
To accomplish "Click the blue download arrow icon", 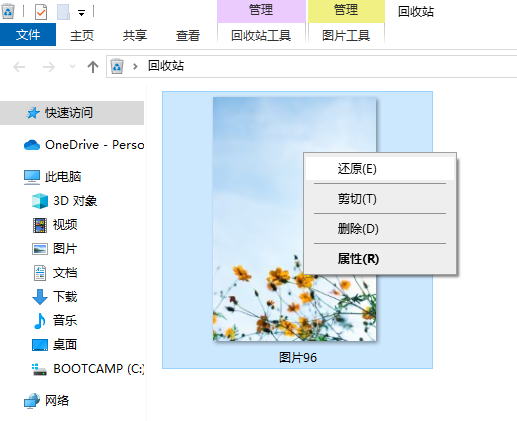I will [x=40, y=297].
